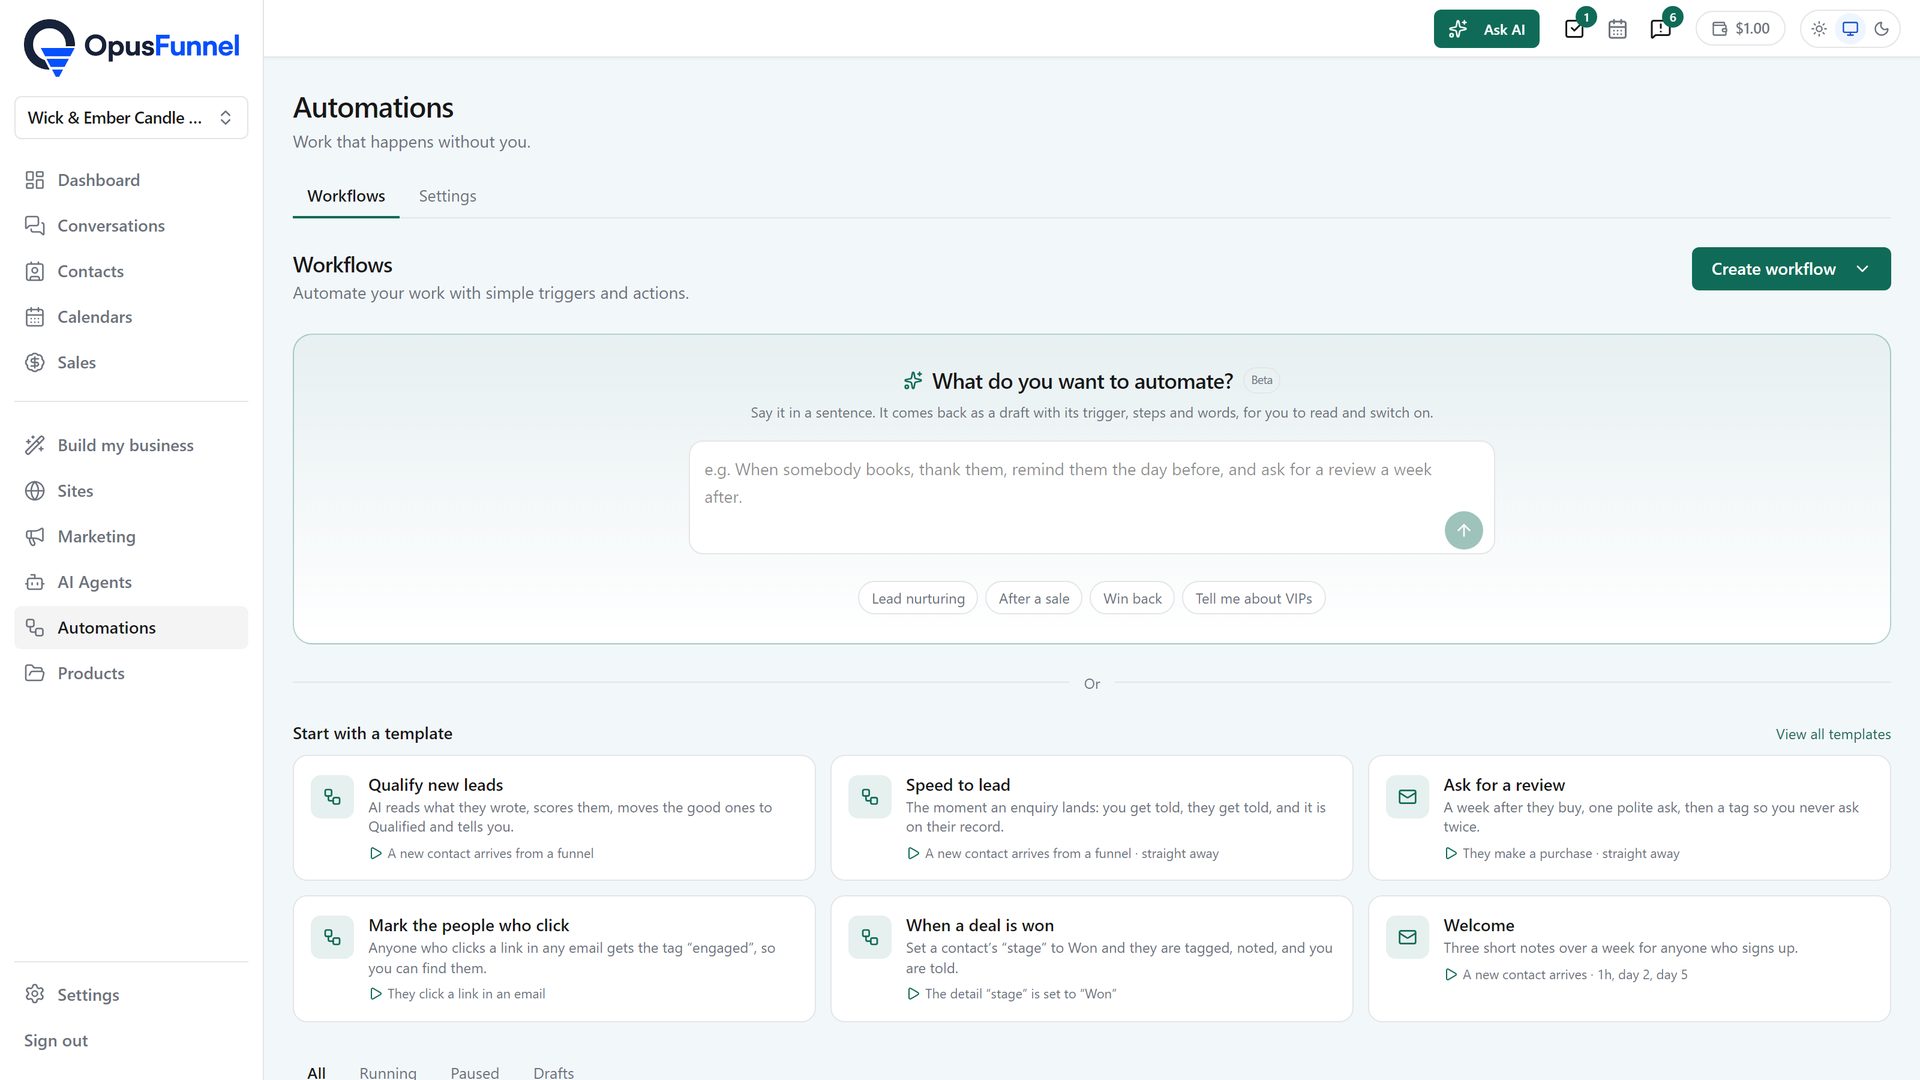The width and height of the screenshot is (1920, 1080).
Task: Open the notifications message icon with badge 6
Action: pyautogui.click(x=1660, y=29)
